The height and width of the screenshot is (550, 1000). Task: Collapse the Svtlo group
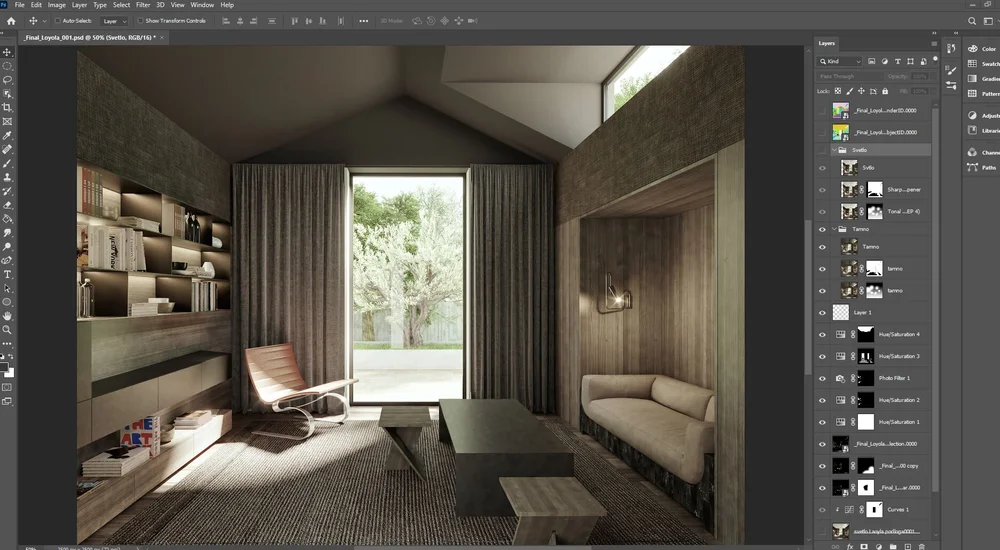click(x=835, y=151)
